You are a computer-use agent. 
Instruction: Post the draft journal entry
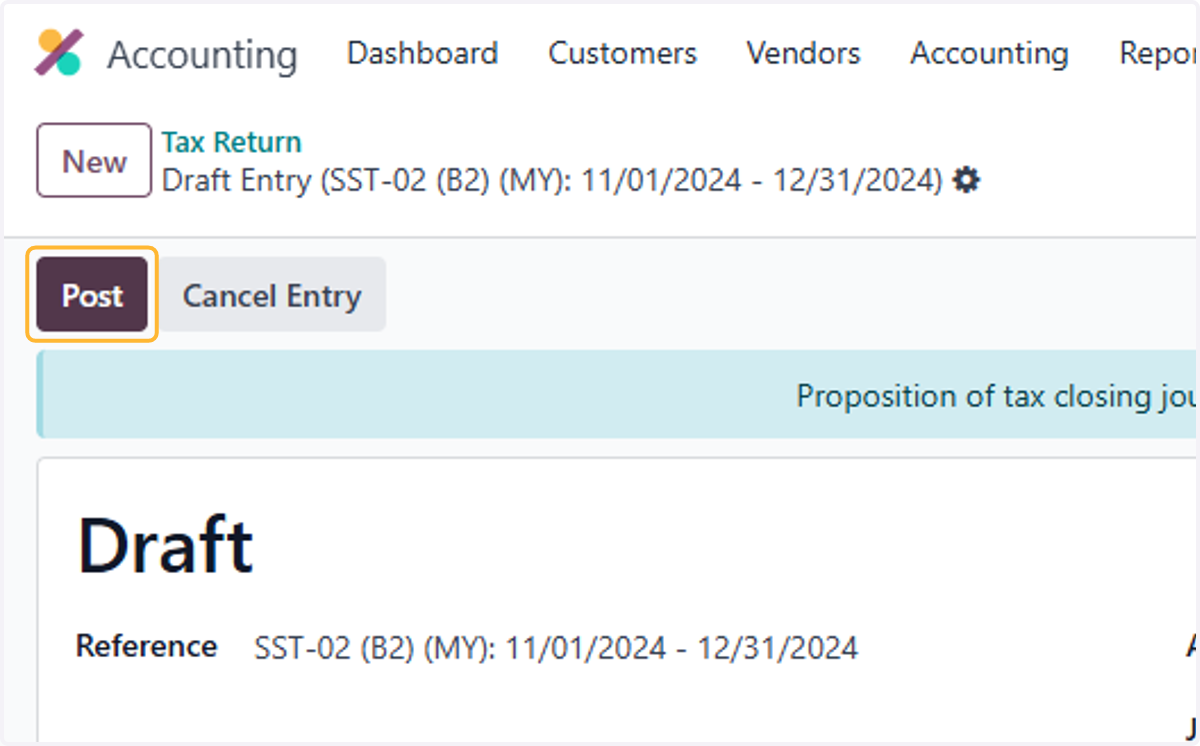pos(92,295)
